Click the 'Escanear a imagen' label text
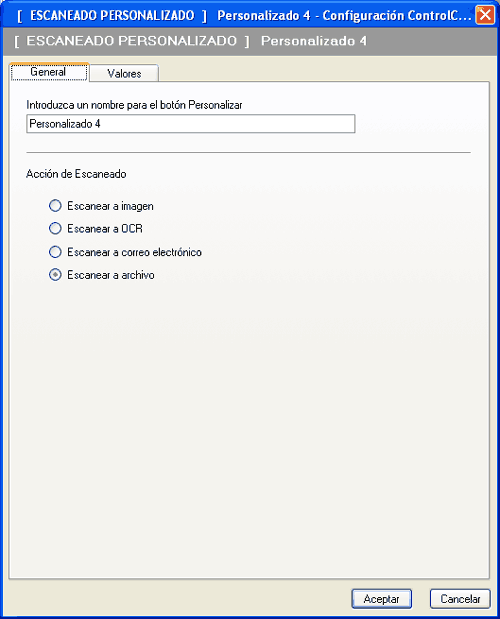The image size is (500, 619). click(x=110, y=206)
